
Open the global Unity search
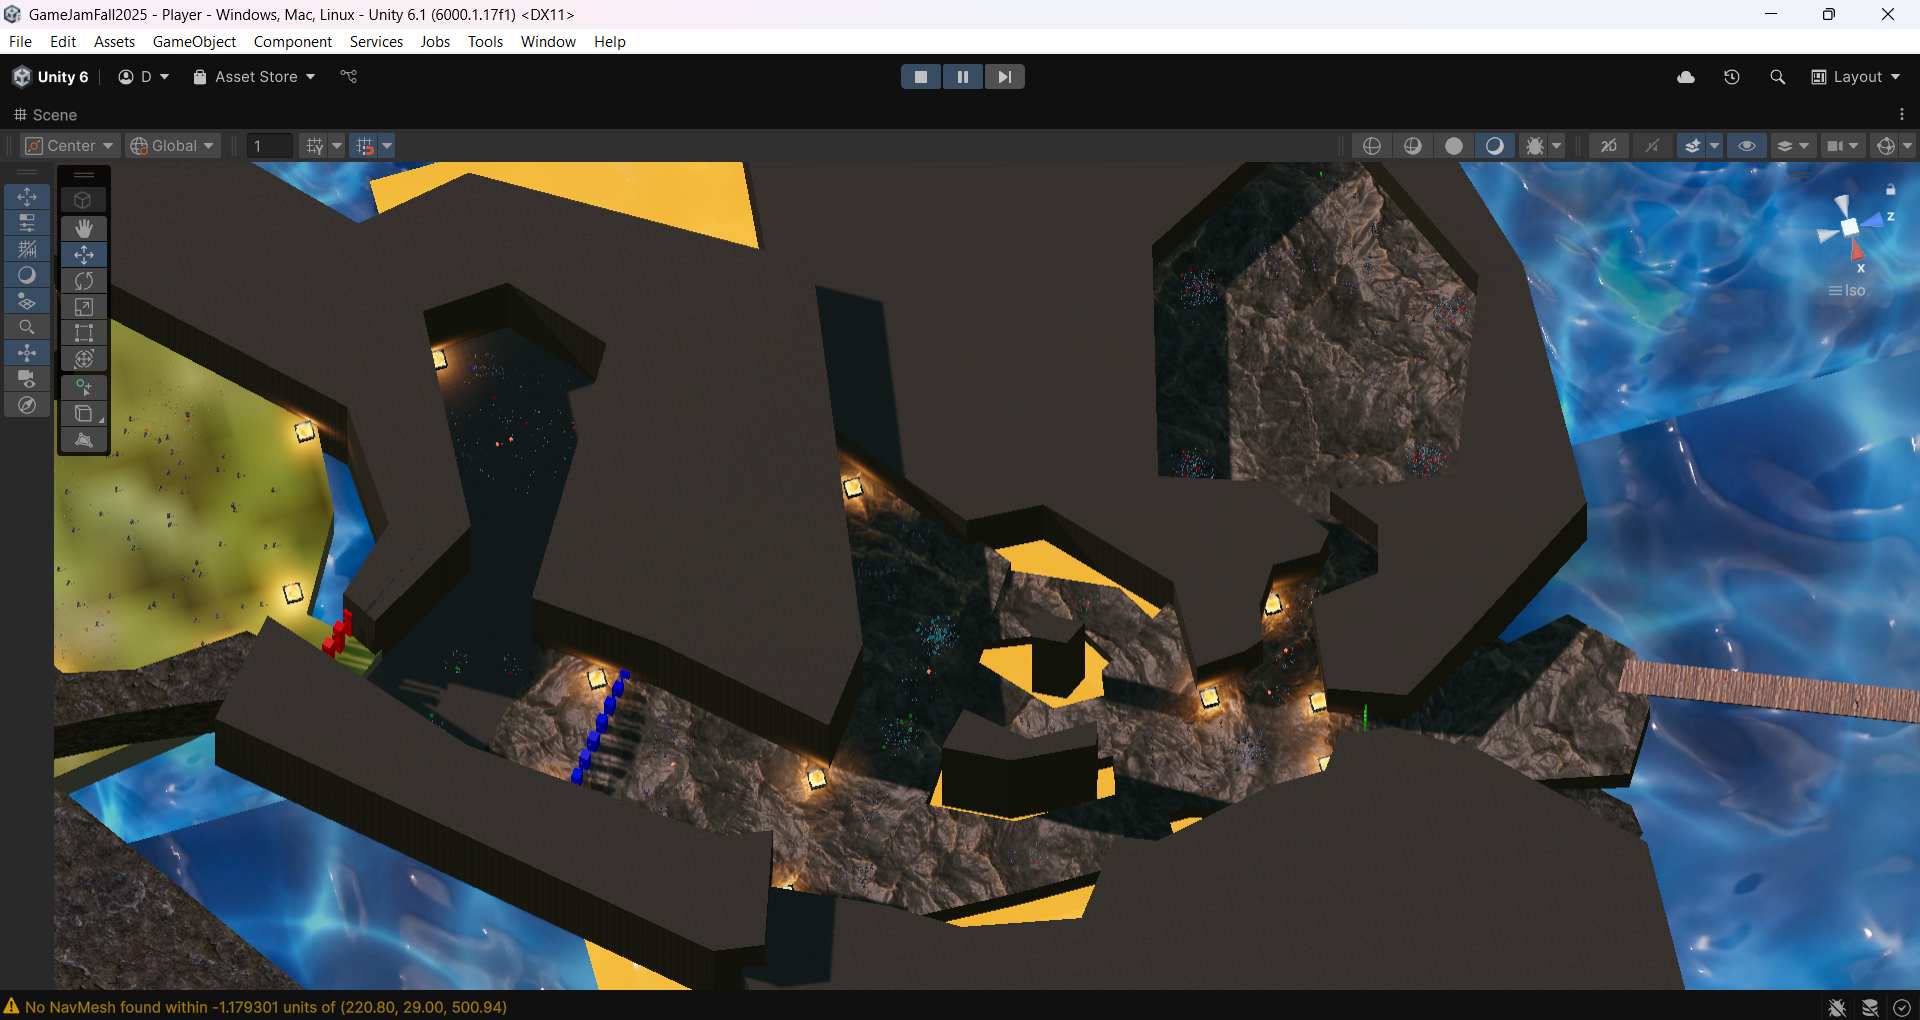(x=1777, y=77)
